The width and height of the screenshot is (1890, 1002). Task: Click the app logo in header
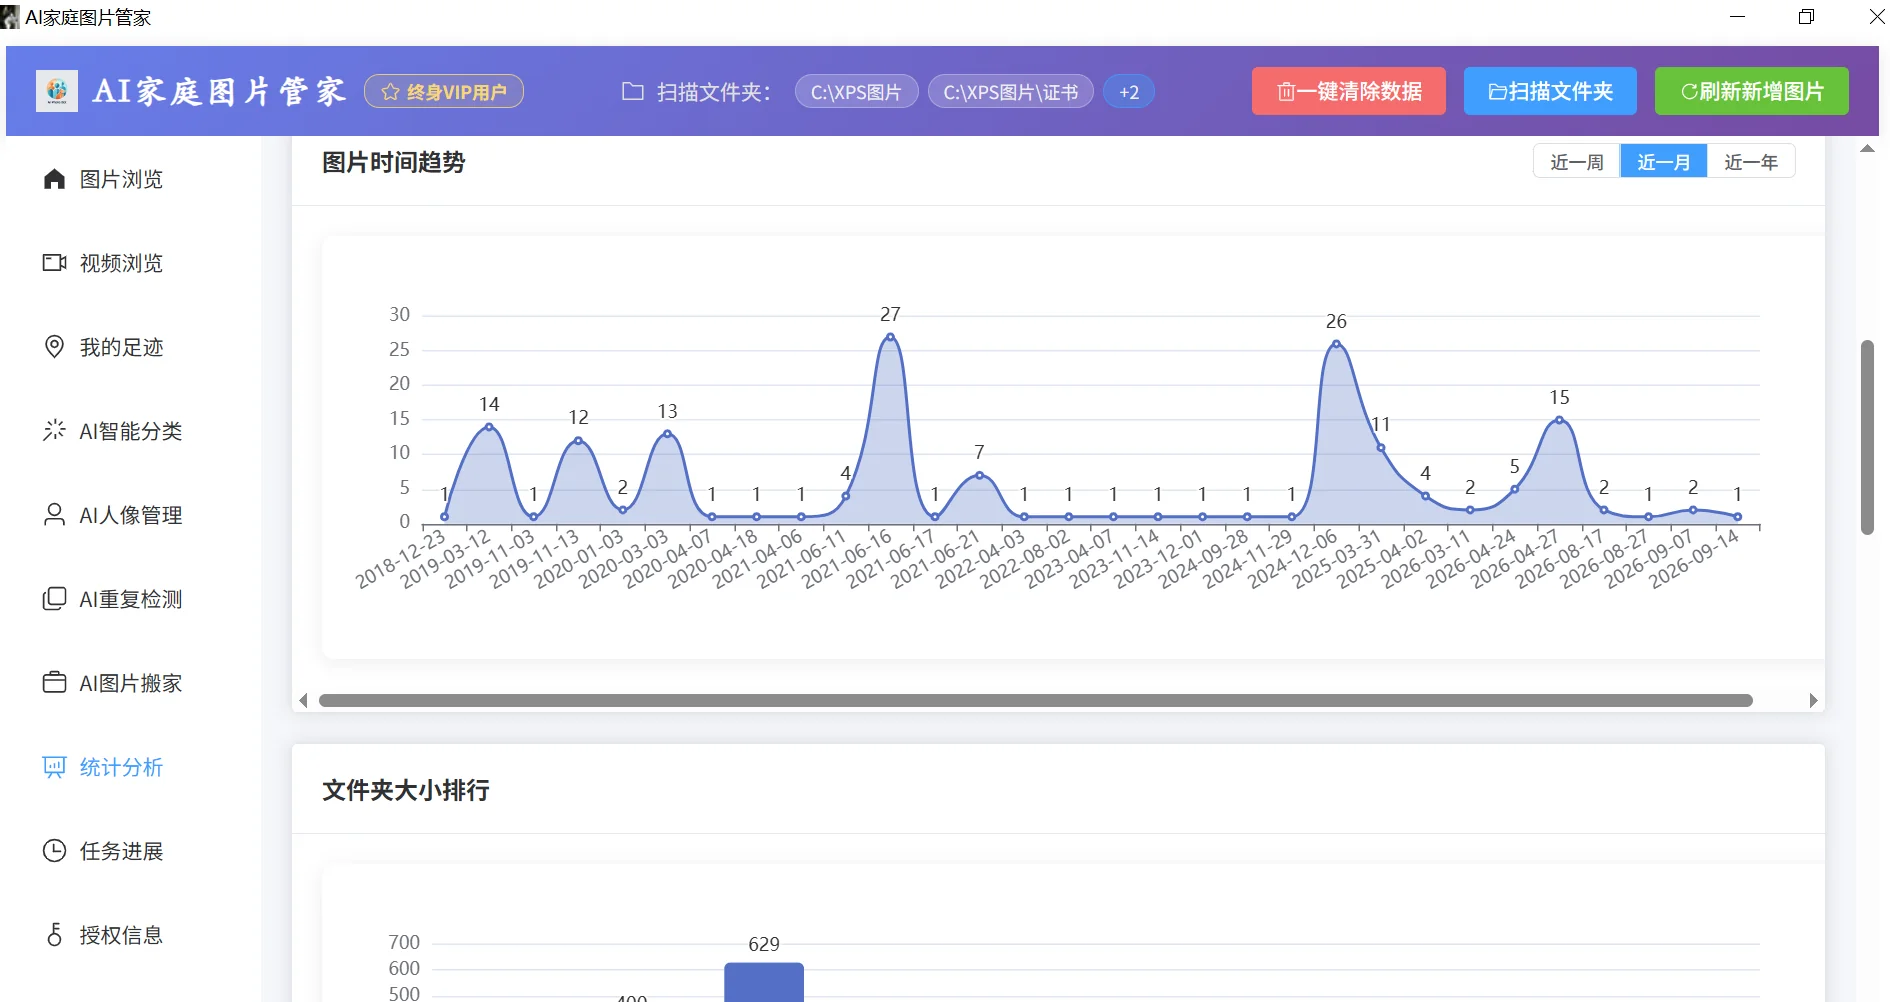pos(57,91)
